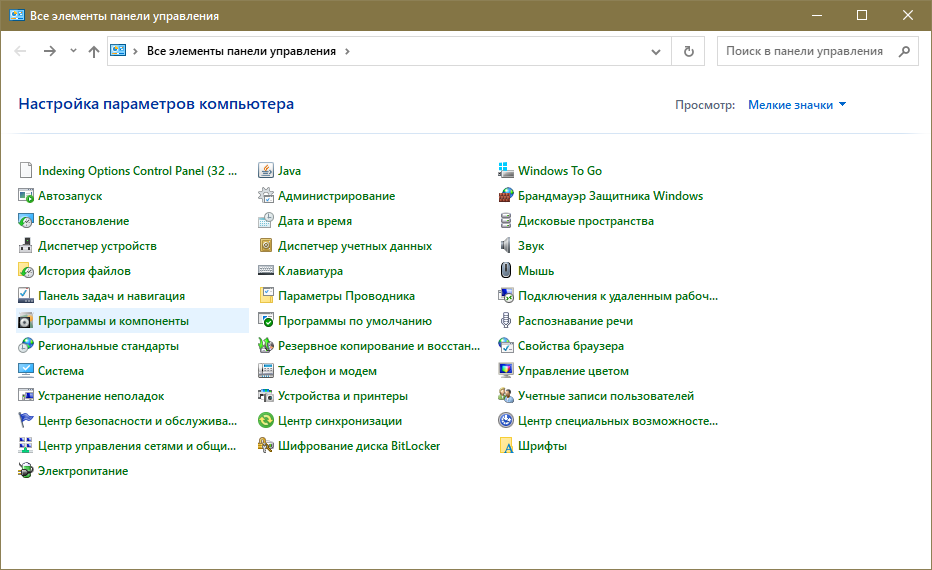This screenshot has height=570, width=932.
Task: Click the Поиск в панели управления field
Action: pyautogui.click(x=805, y=51)
